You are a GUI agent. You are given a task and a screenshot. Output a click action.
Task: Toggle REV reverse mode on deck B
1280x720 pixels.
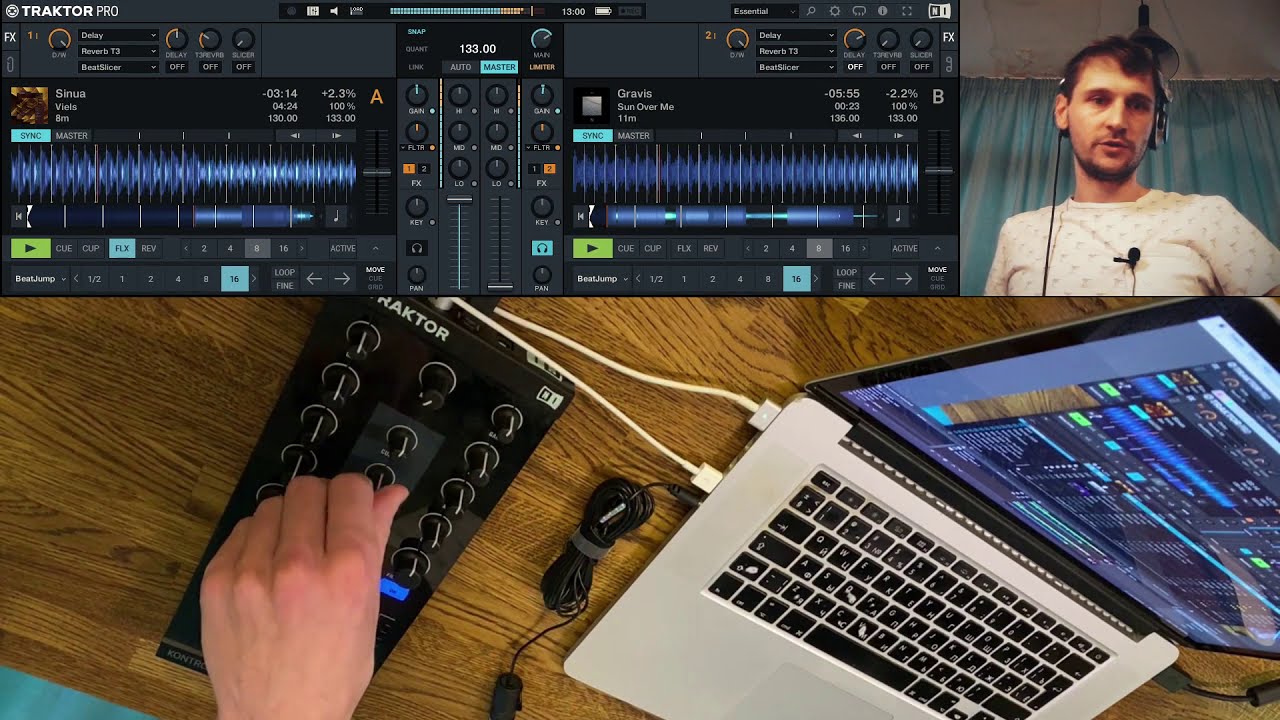click(x=711, y=248)
